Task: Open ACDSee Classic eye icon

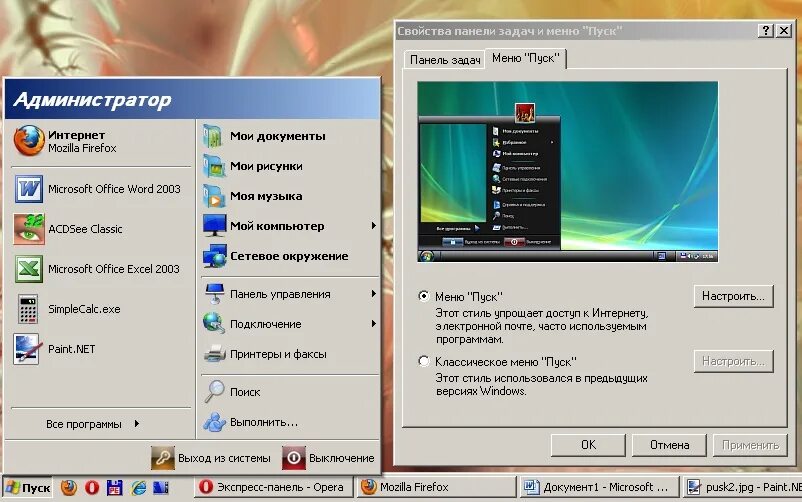Action: (29, 229)
